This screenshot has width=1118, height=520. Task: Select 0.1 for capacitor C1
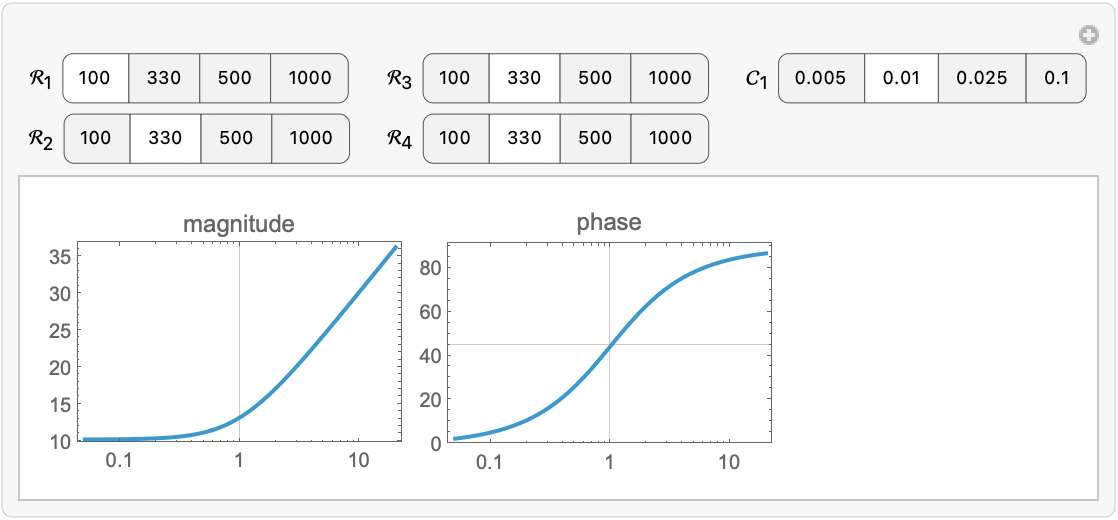coord(1056,78)
